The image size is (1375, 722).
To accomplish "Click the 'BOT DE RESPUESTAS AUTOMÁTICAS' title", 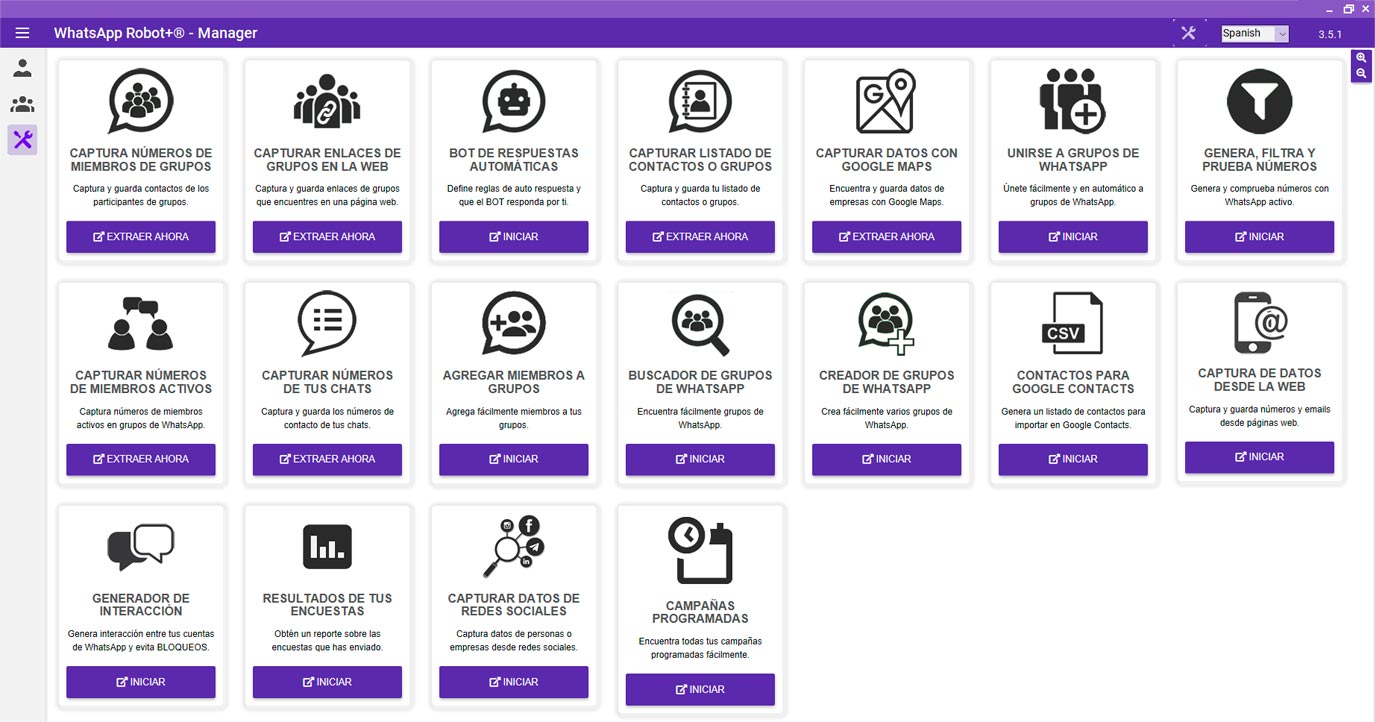I will (x=514, y=160).
